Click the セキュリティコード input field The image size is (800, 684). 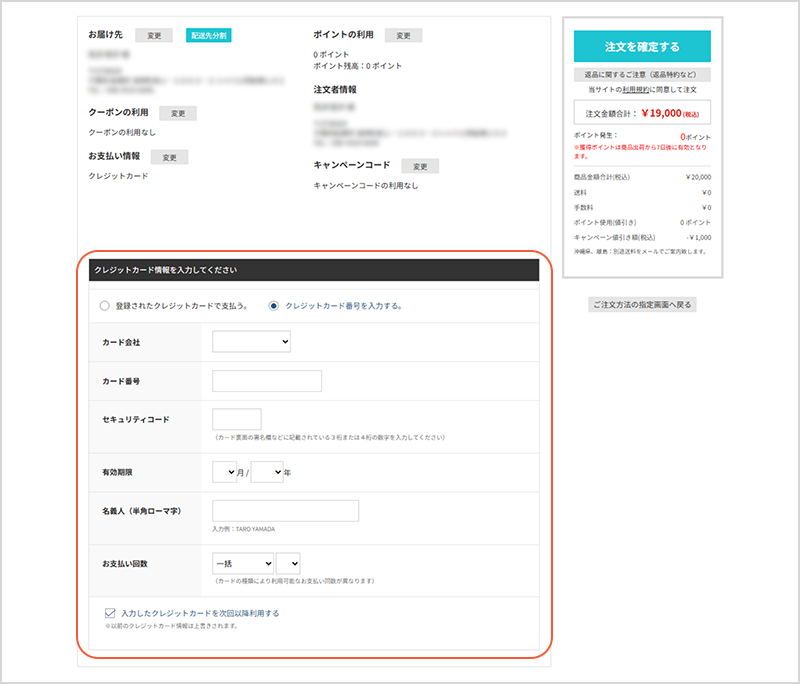236,419
